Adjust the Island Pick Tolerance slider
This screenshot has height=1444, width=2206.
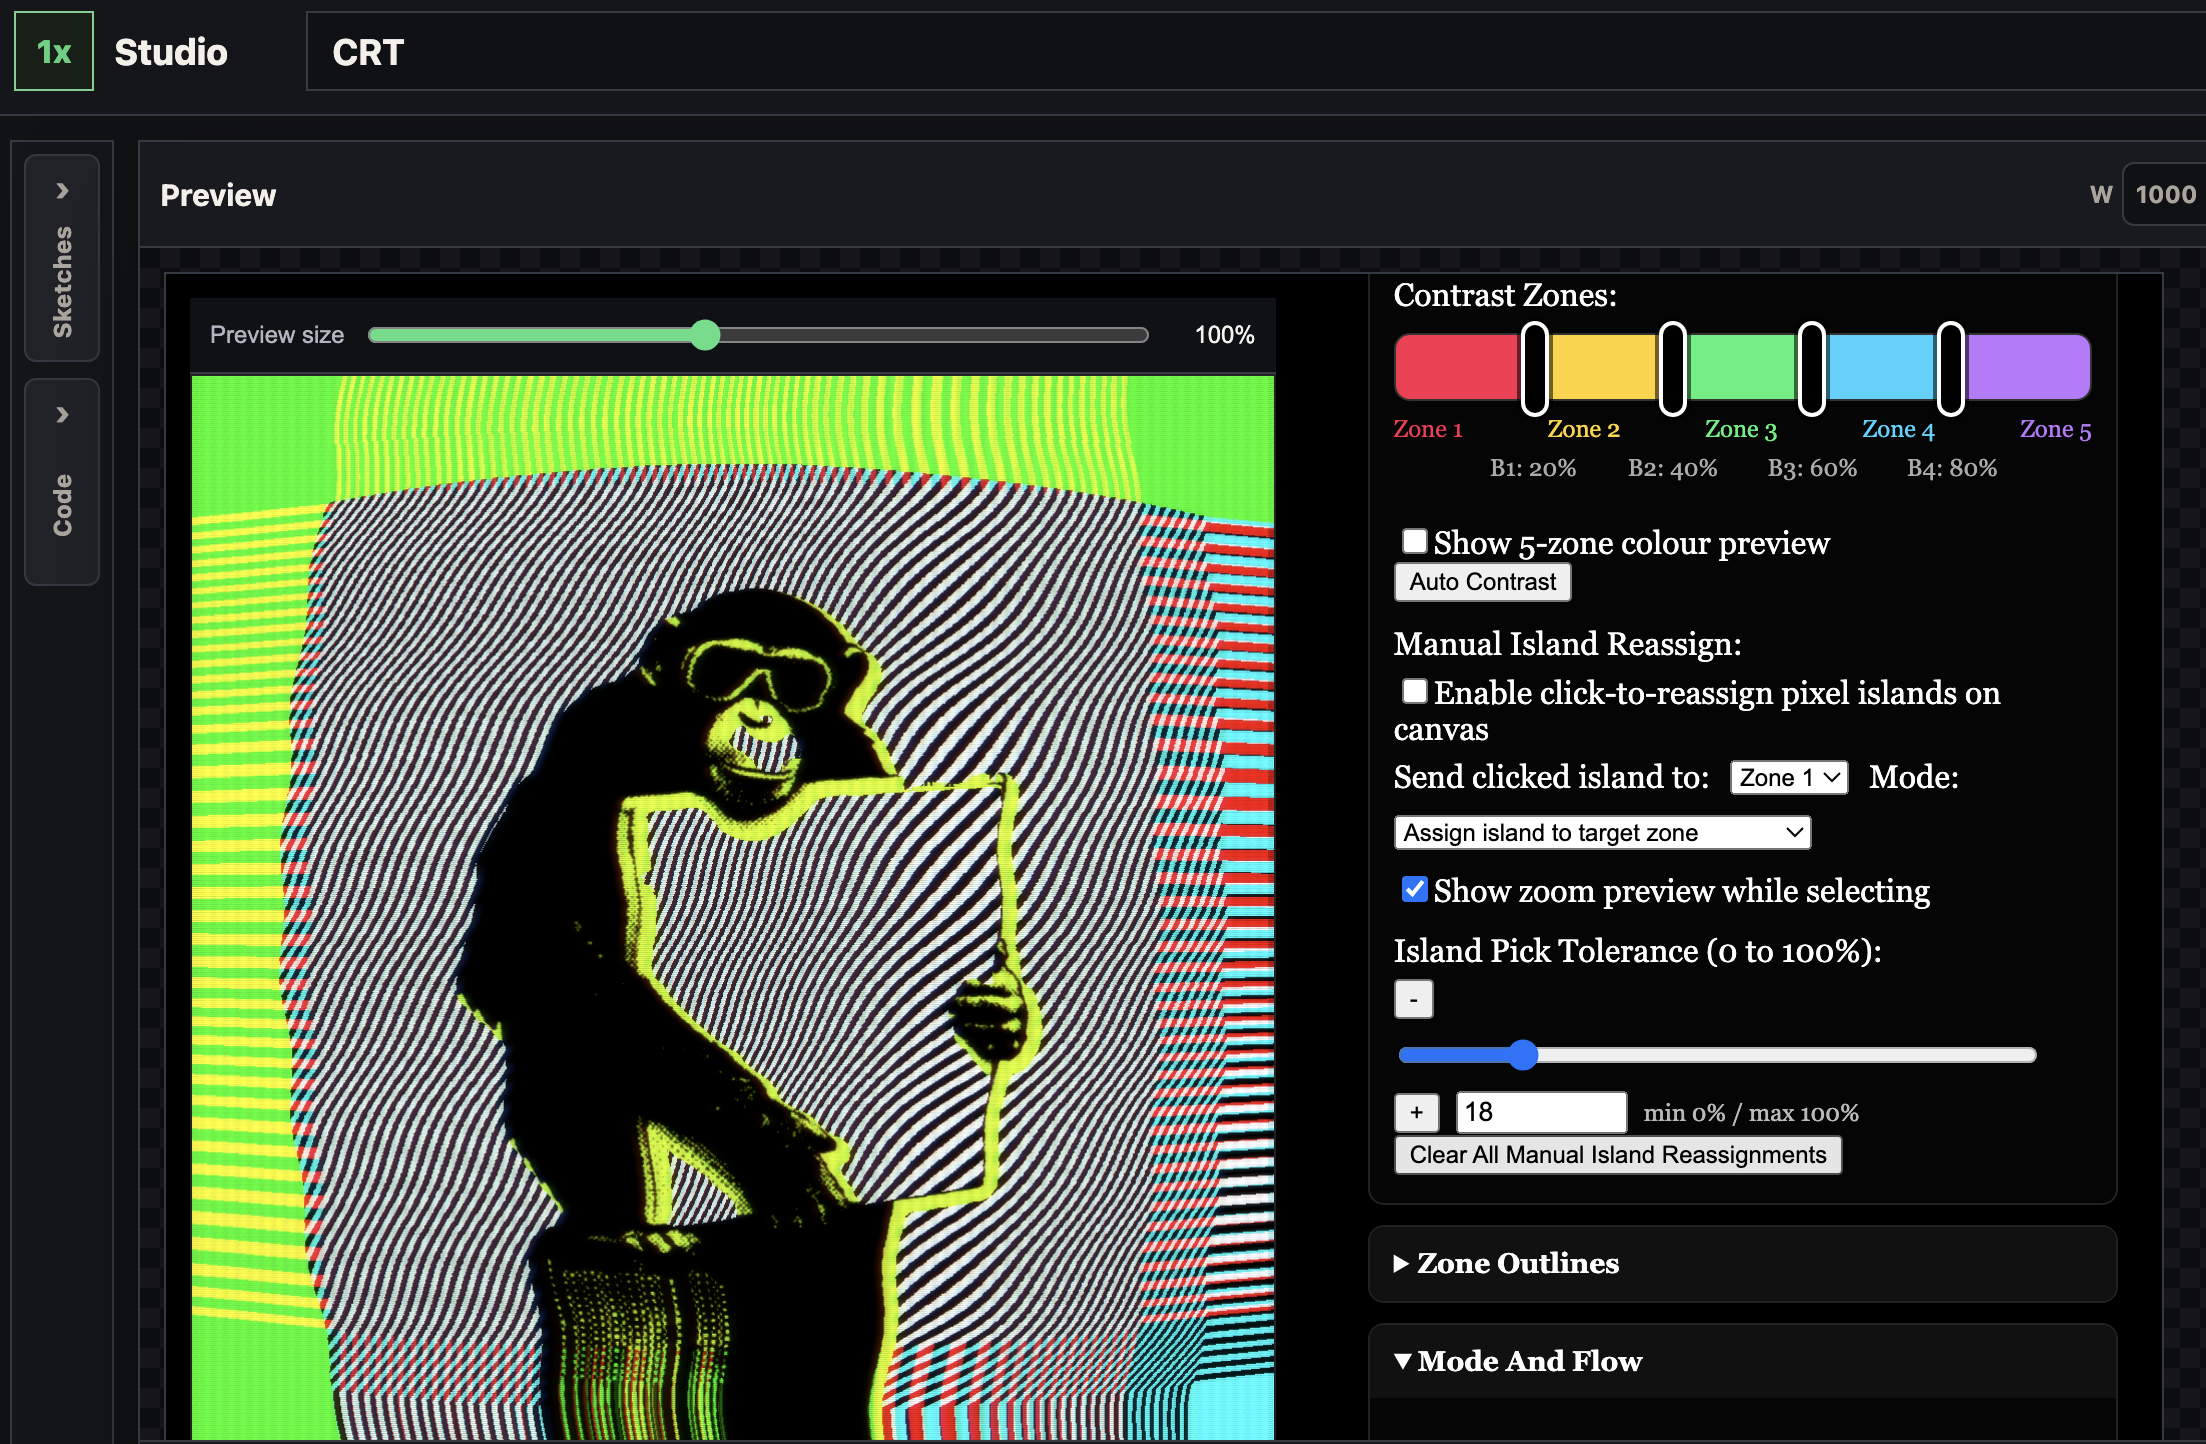click(x=1523, y=1055)
